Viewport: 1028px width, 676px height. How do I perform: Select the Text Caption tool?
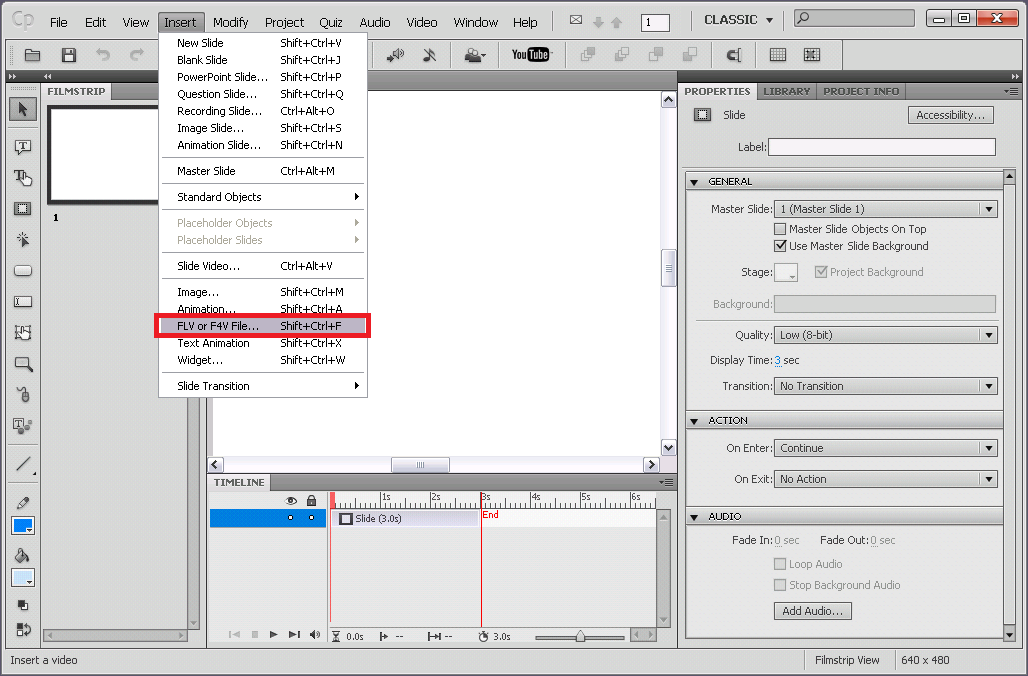[x=23, y=147]
